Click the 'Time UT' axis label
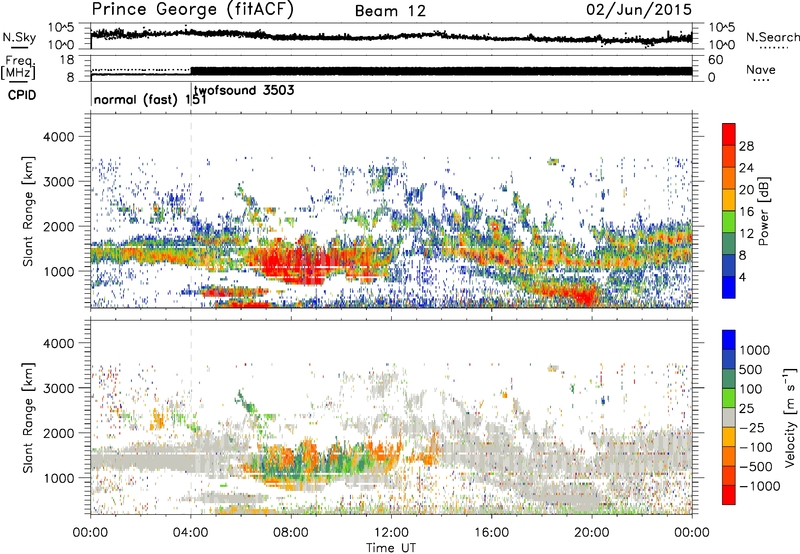 [391, 548]
